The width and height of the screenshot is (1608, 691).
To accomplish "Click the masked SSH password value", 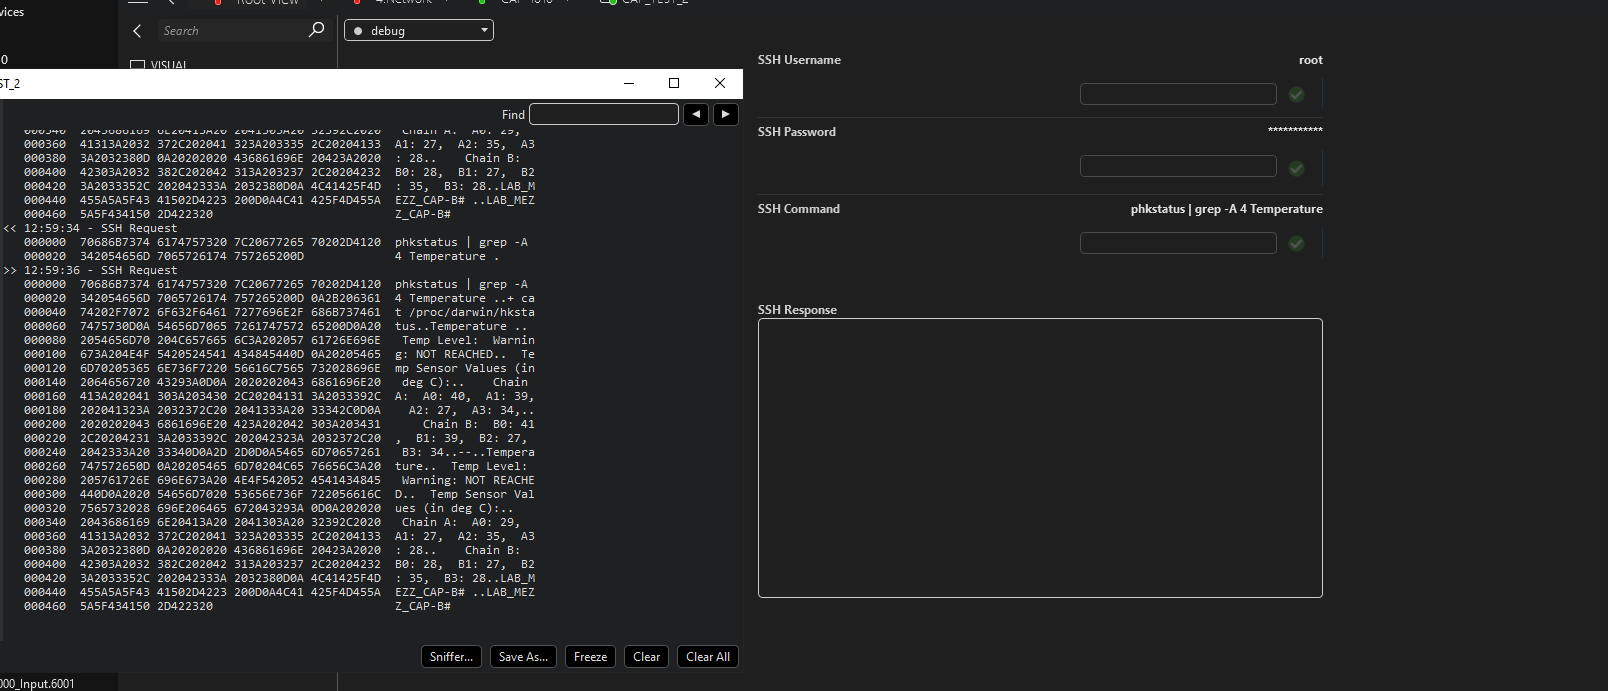I will (1295, 130).
